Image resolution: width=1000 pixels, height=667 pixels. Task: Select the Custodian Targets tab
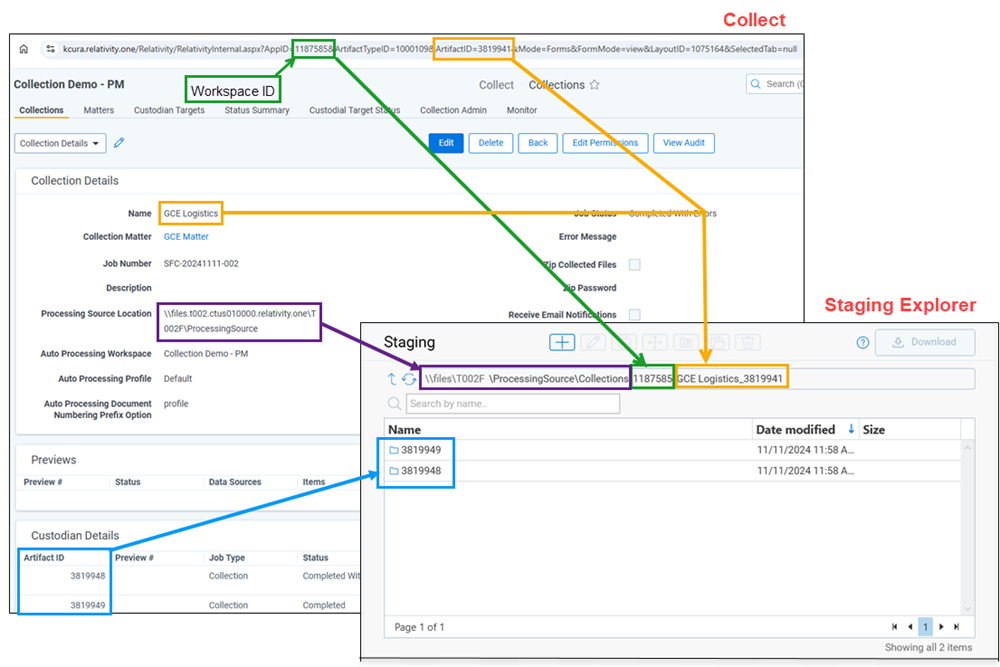169,110
